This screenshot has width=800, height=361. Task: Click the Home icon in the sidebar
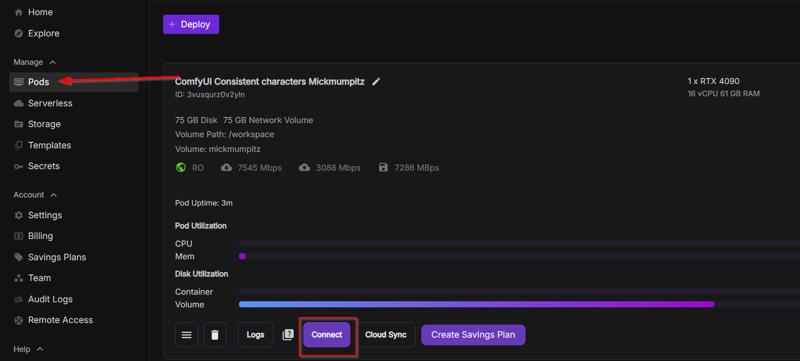(19, 12)
